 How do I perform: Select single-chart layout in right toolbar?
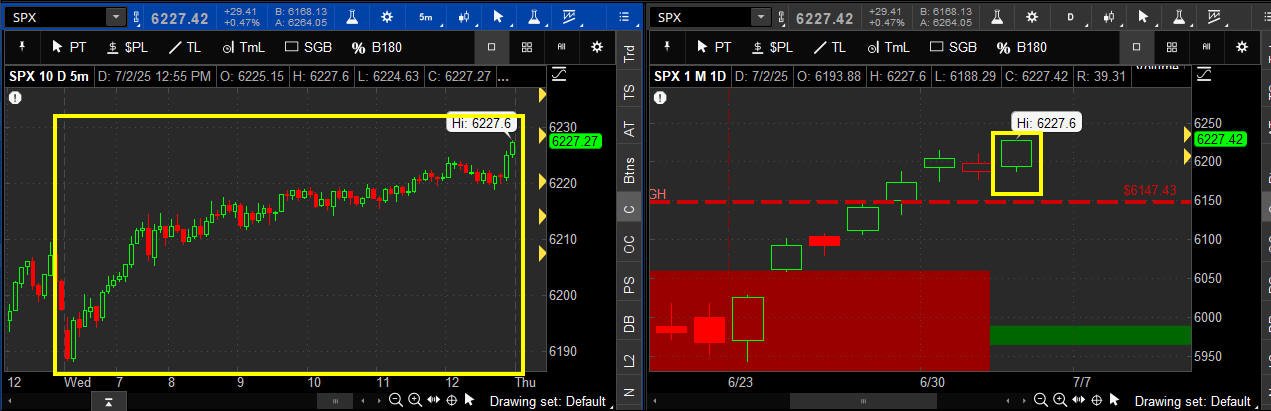click(x=1137, y=47)
